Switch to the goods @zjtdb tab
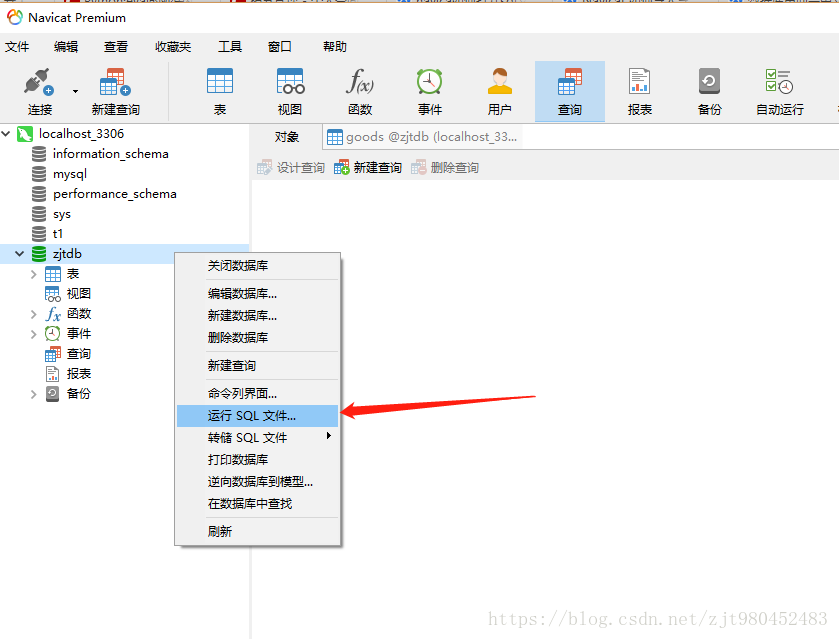The width and height of the screenshot is (839, 639). point(423,137)
